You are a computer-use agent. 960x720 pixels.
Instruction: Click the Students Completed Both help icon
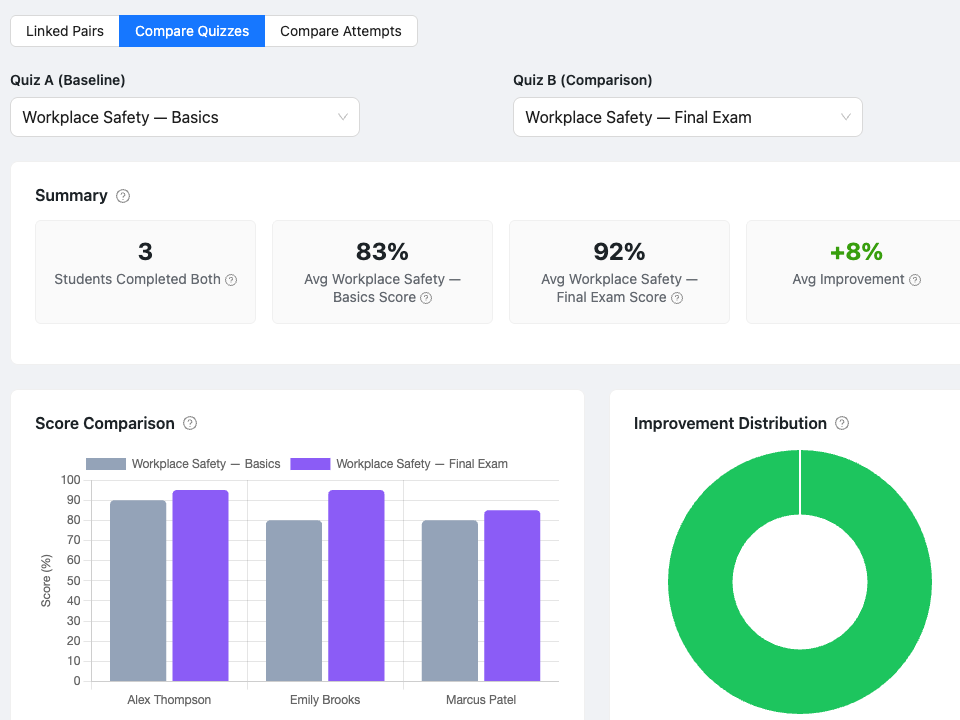pos(231,280)
